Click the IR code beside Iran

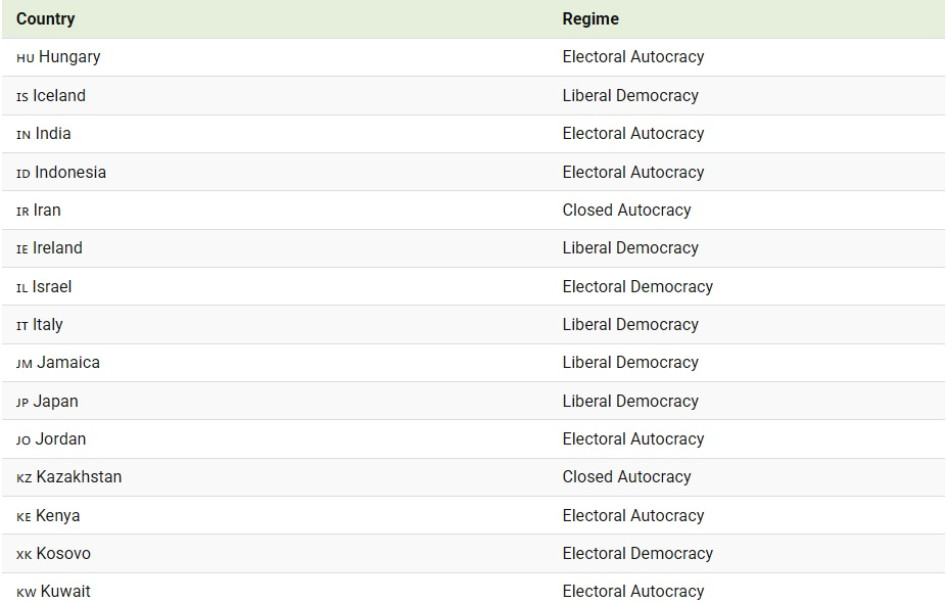tap(24, 211)
